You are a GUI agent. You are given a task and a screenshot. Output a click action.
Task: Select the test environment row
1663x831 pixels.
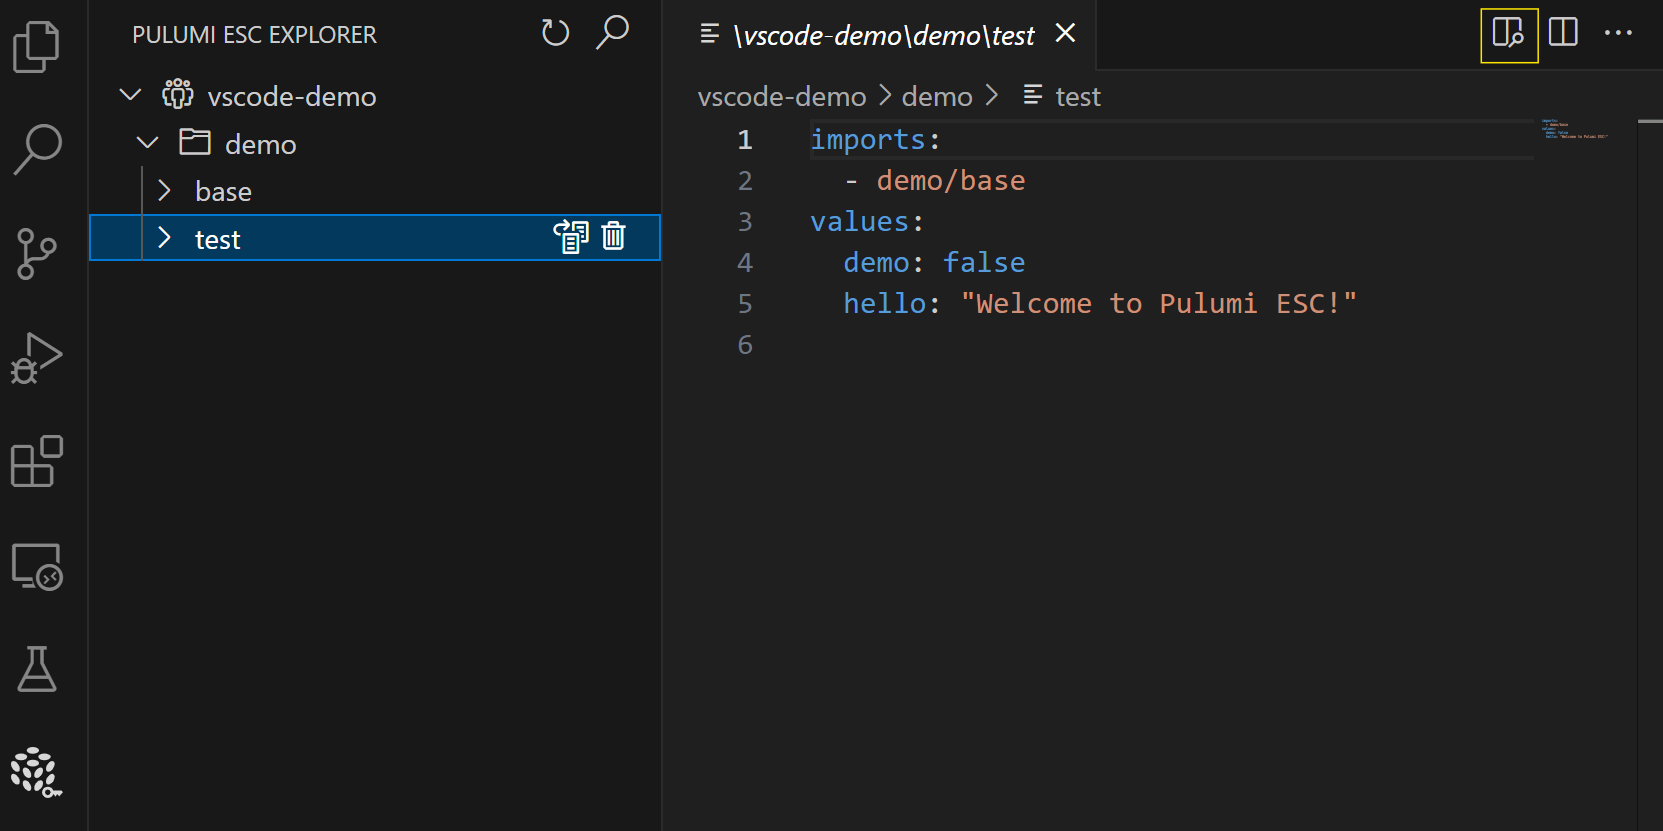coord(375,238)
